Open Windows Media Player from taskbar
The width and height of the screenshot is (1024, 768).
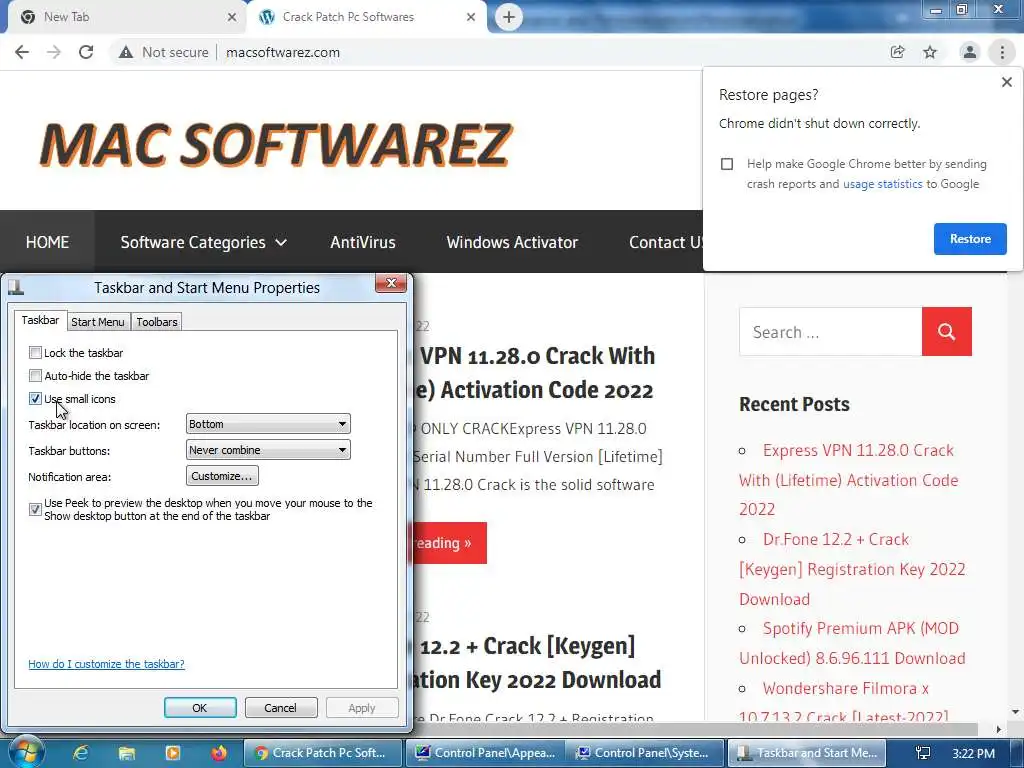172,753
